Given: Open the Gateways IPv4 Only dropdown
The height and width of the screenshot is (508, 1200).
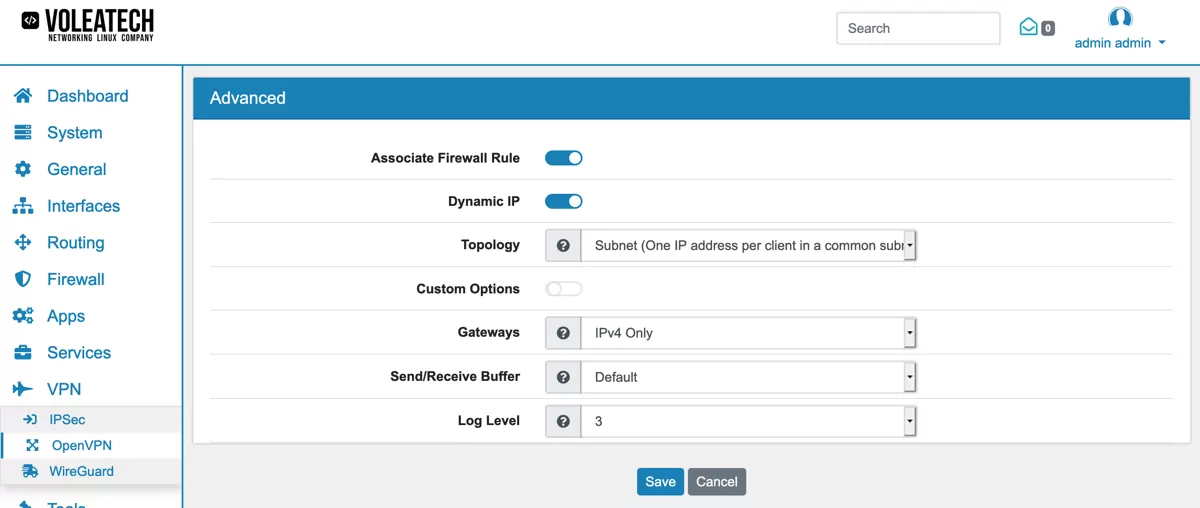Looking at the screenshot, I should (x=748, y=333).
